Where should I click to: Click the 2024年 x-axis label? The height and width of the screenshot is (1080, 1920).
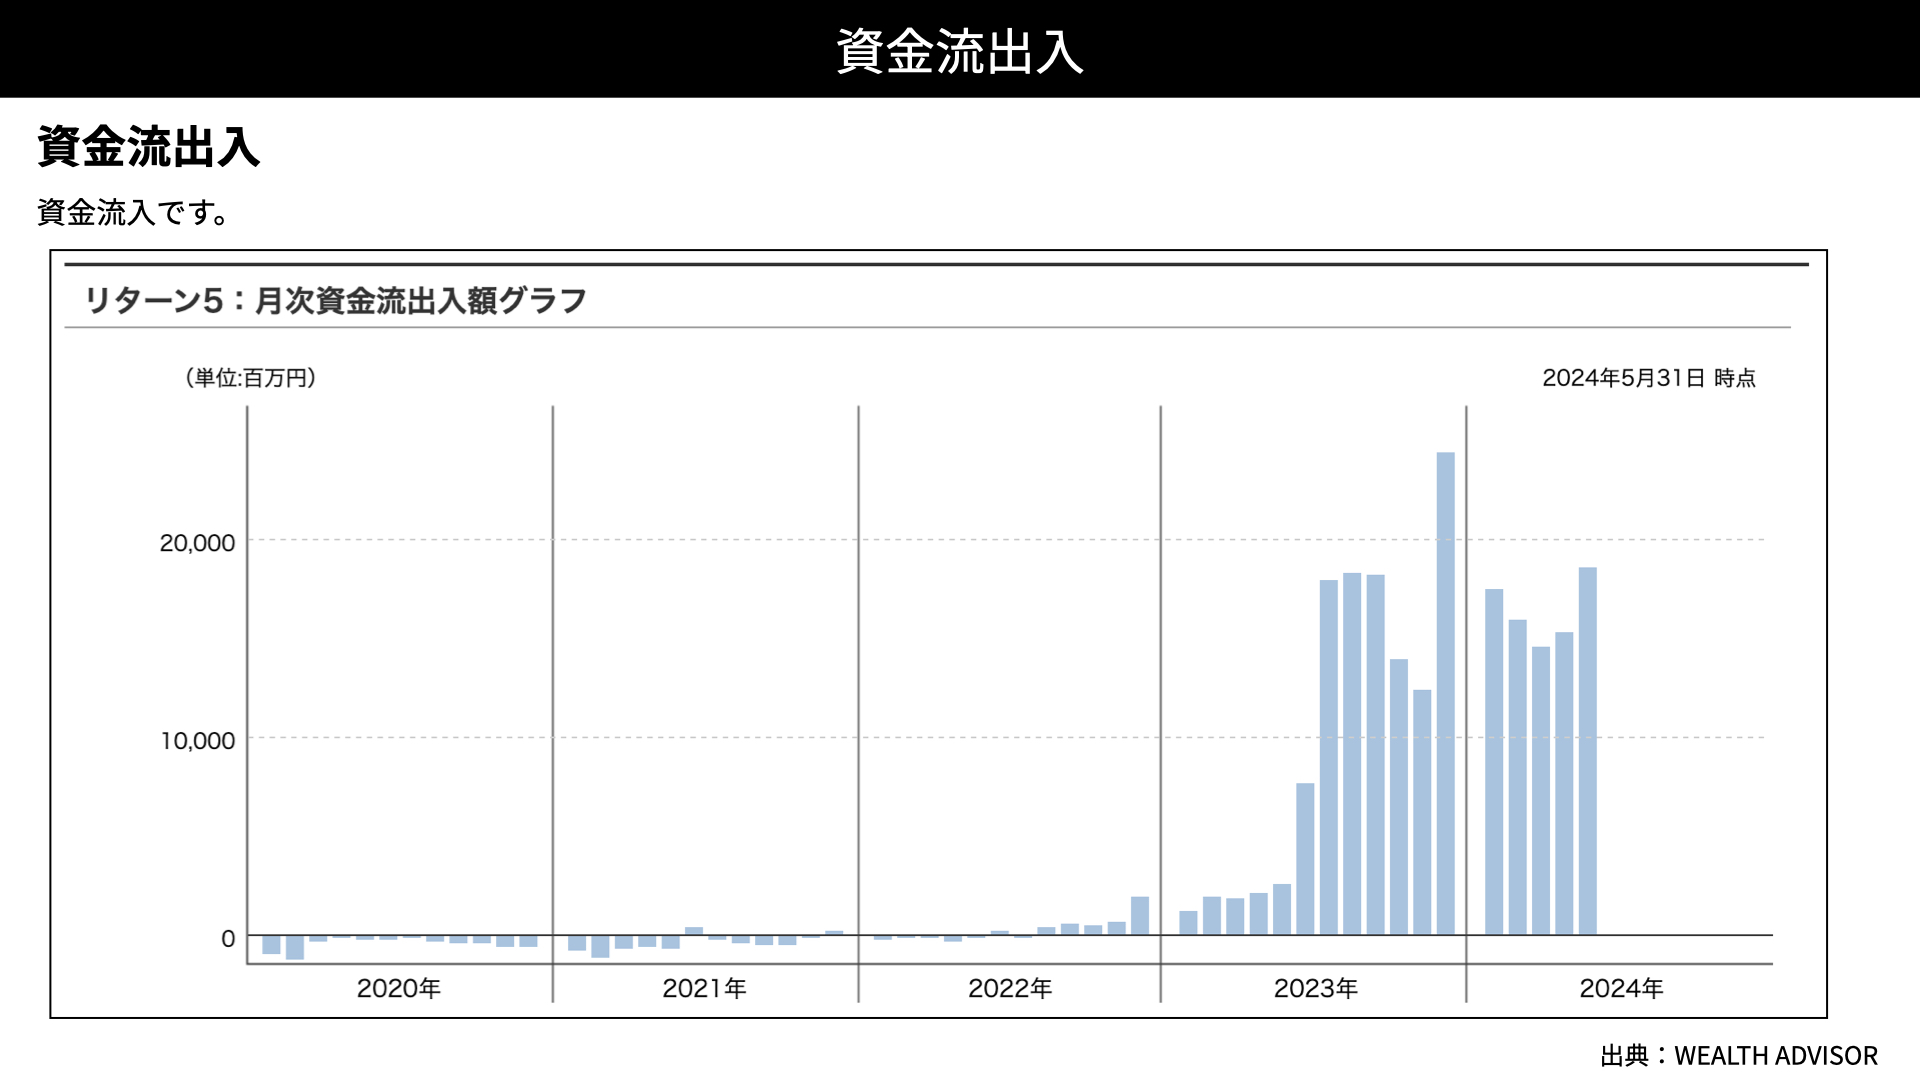(1621, 988)
